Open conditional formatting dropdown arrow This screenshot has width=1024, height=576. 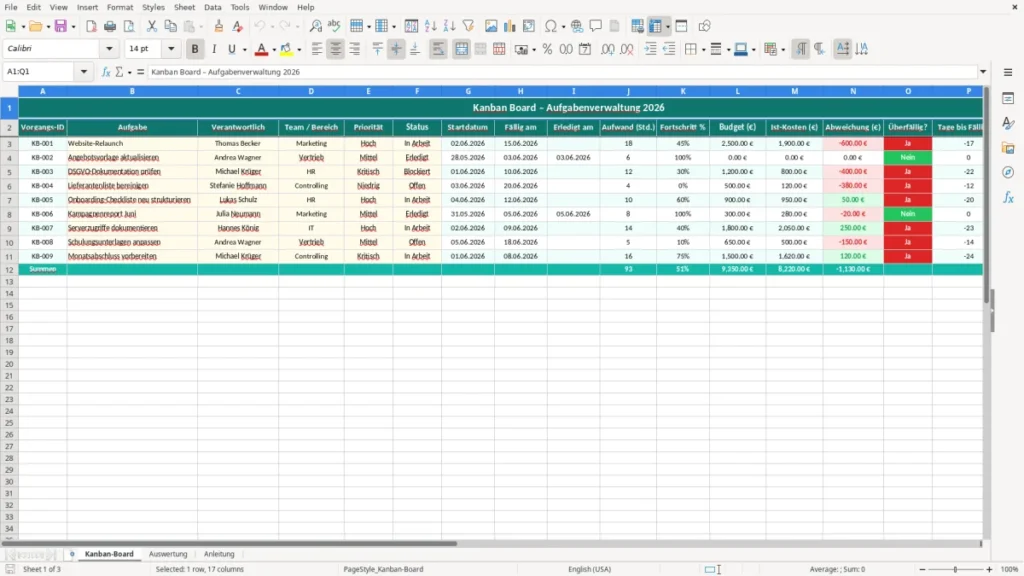tap(782, 50)
